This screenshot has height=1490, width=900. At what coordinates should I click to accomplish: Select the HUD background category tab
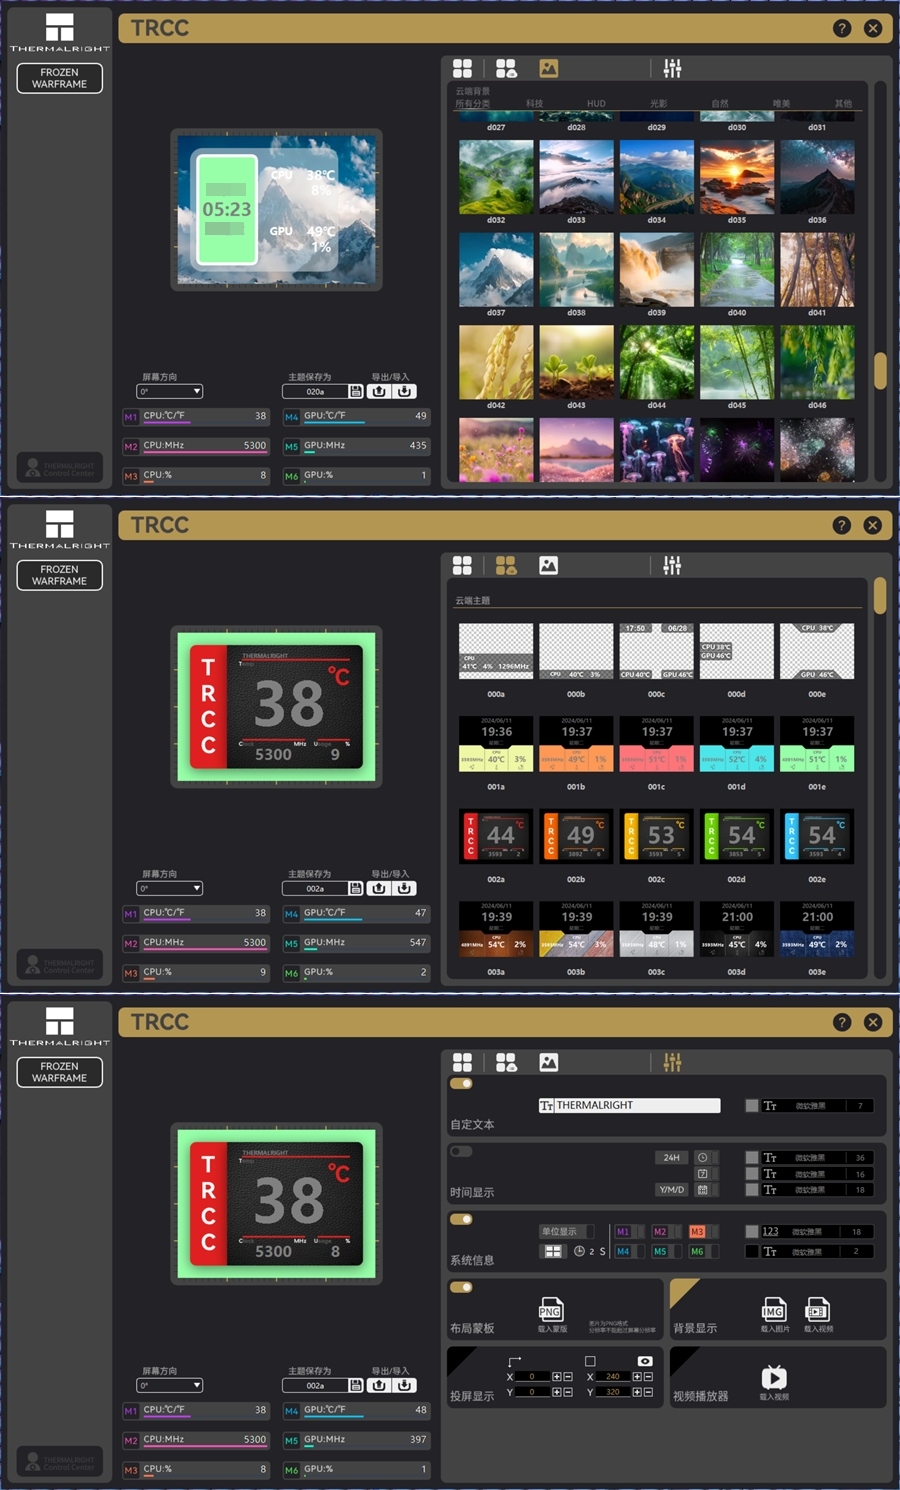click(596, 103)
